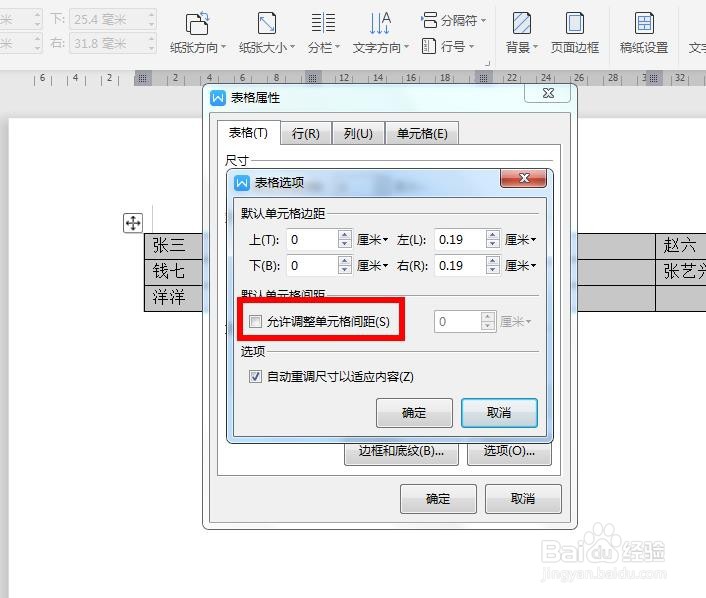Click the table cell 赵六
Viewport: 706px width, 598px height.
tap(681, 246)
